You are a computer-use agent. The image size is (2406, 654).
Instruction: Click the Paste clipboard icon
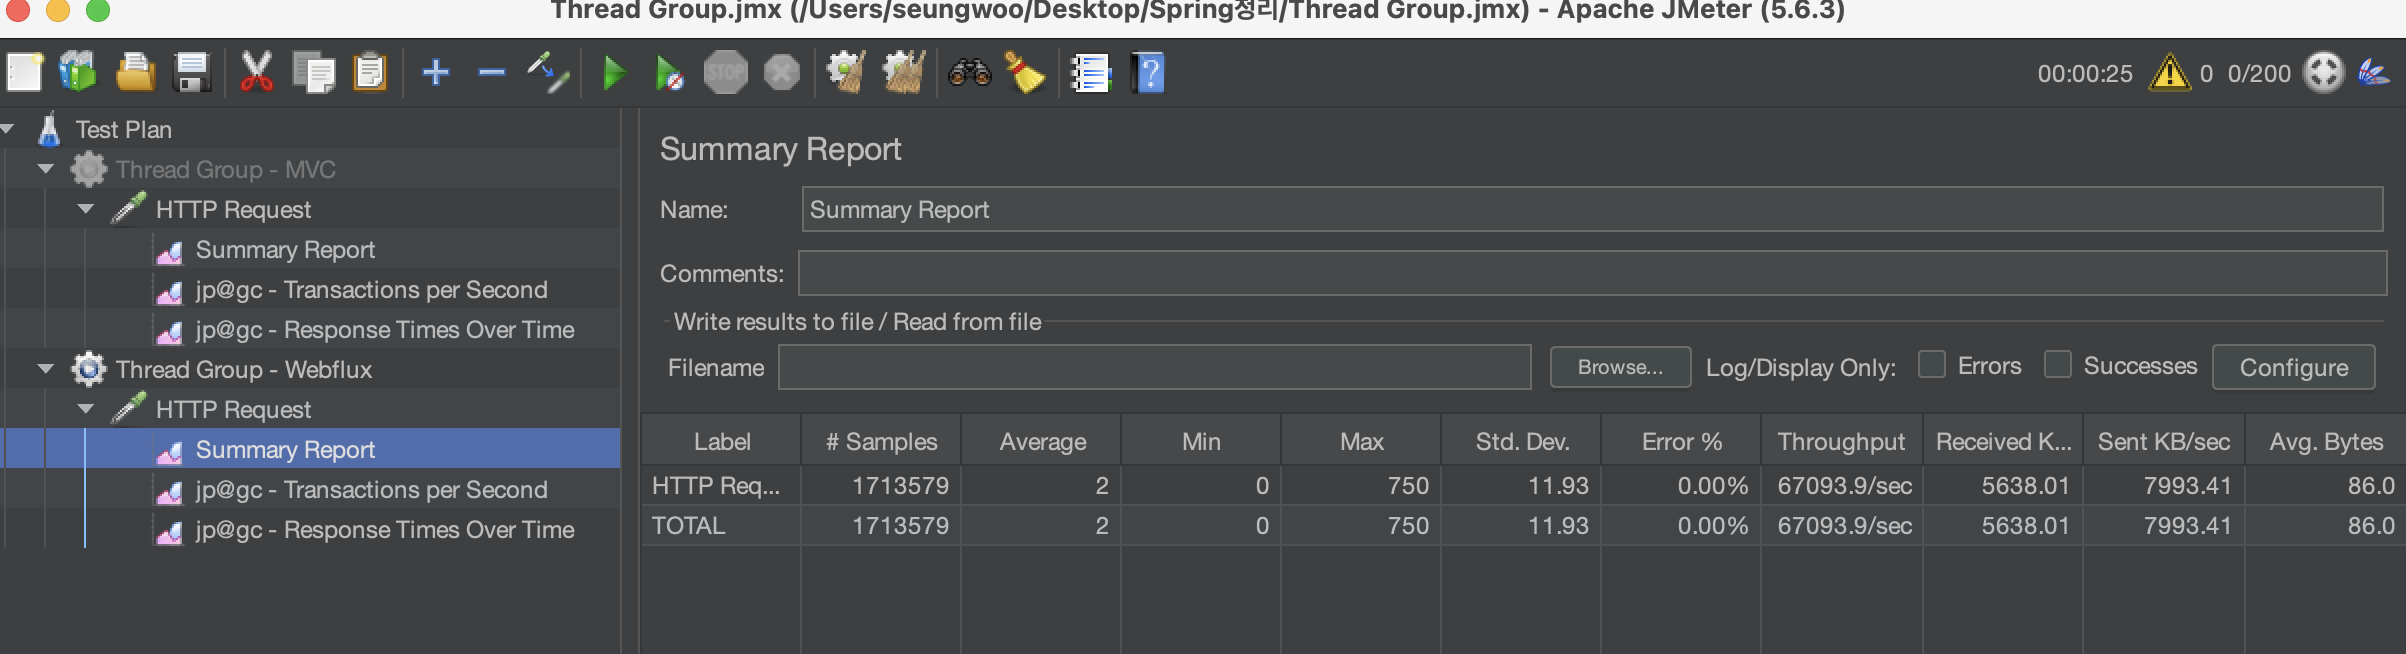[x=370, y=73]
